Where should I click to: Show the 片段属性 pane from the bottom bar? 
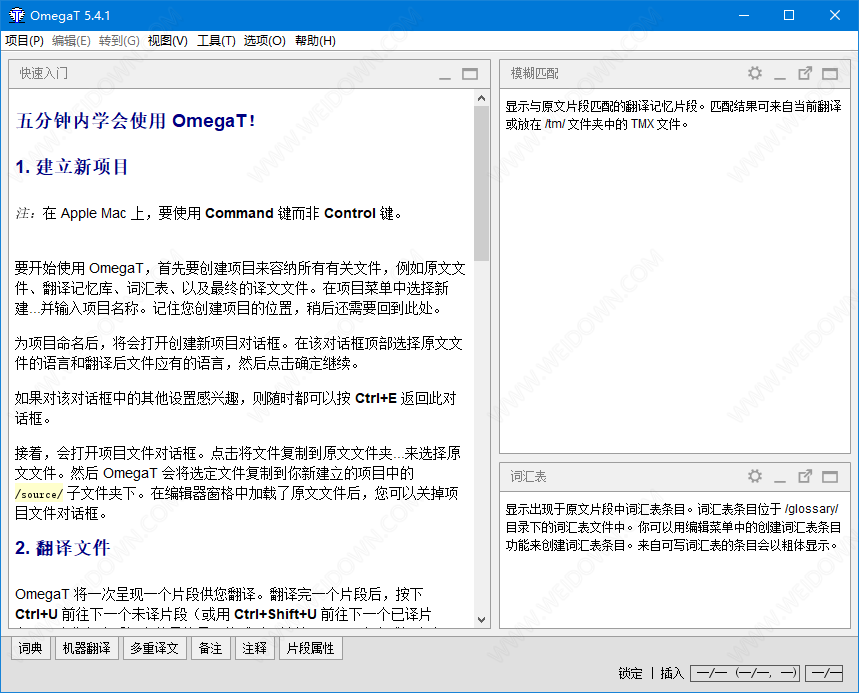click(311, 649)
